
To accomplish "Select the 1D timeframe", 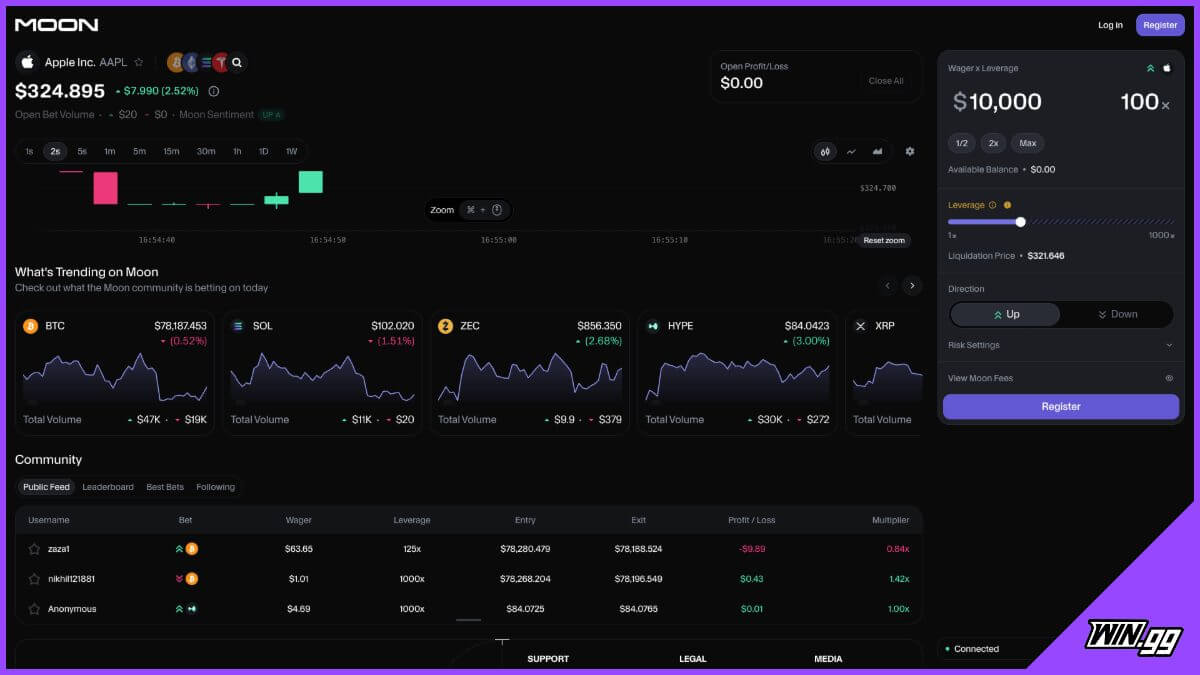I will point(264,152).
